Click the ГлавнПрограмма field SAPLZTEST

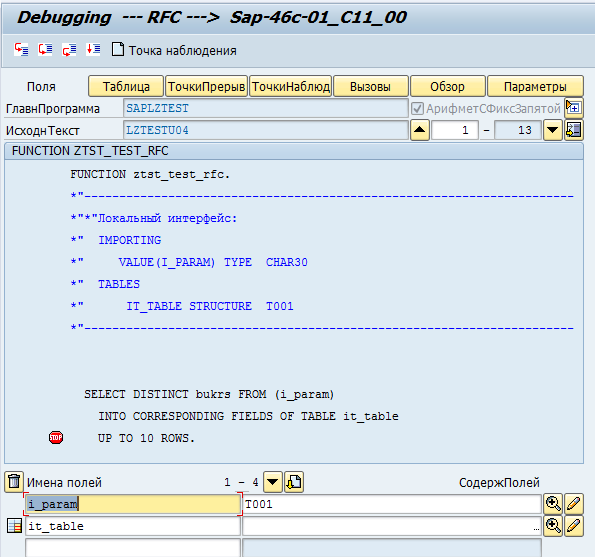click(x=266, y=109)
